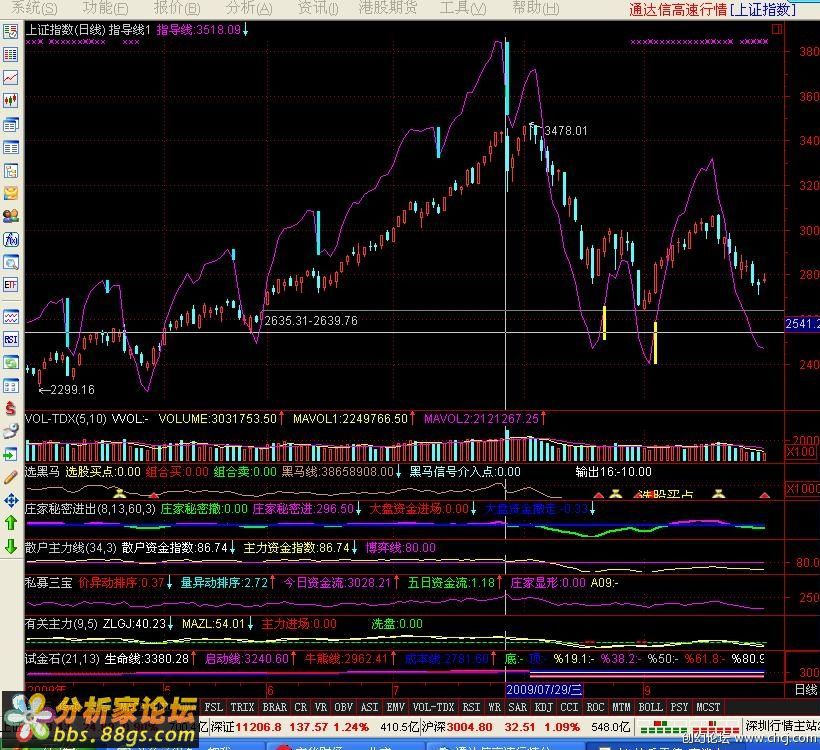Select the MCST indicator tab

click(708, 707)
